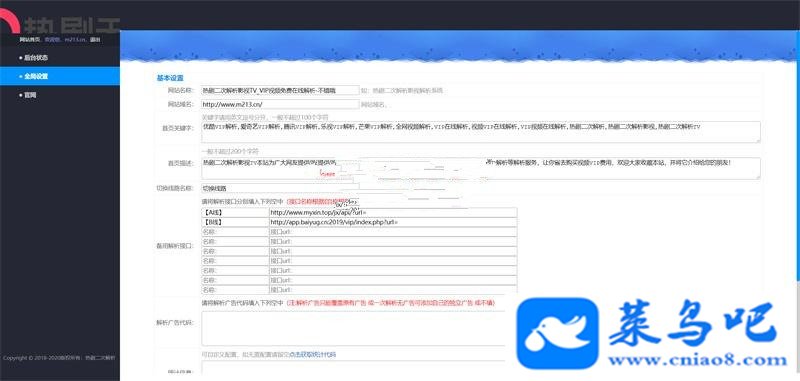Click the baiyug.cn interface URL field
This screenshot has width=800, height=381.
coord(393,222)
